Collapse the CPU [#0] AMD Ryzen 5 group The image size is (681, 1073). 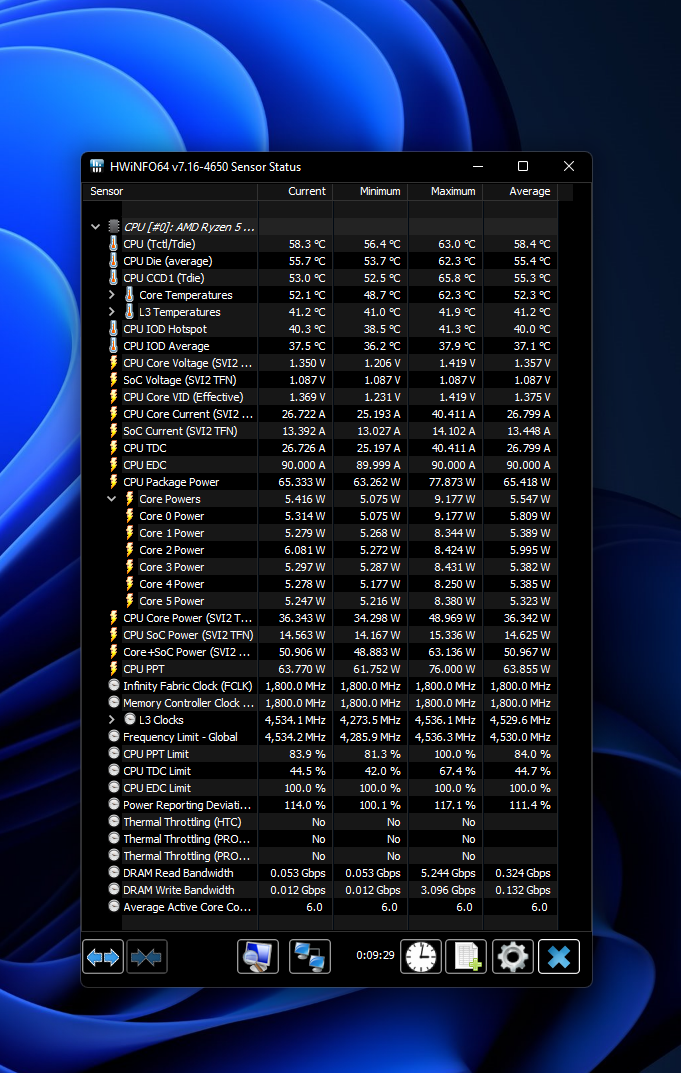coord(96,227)
